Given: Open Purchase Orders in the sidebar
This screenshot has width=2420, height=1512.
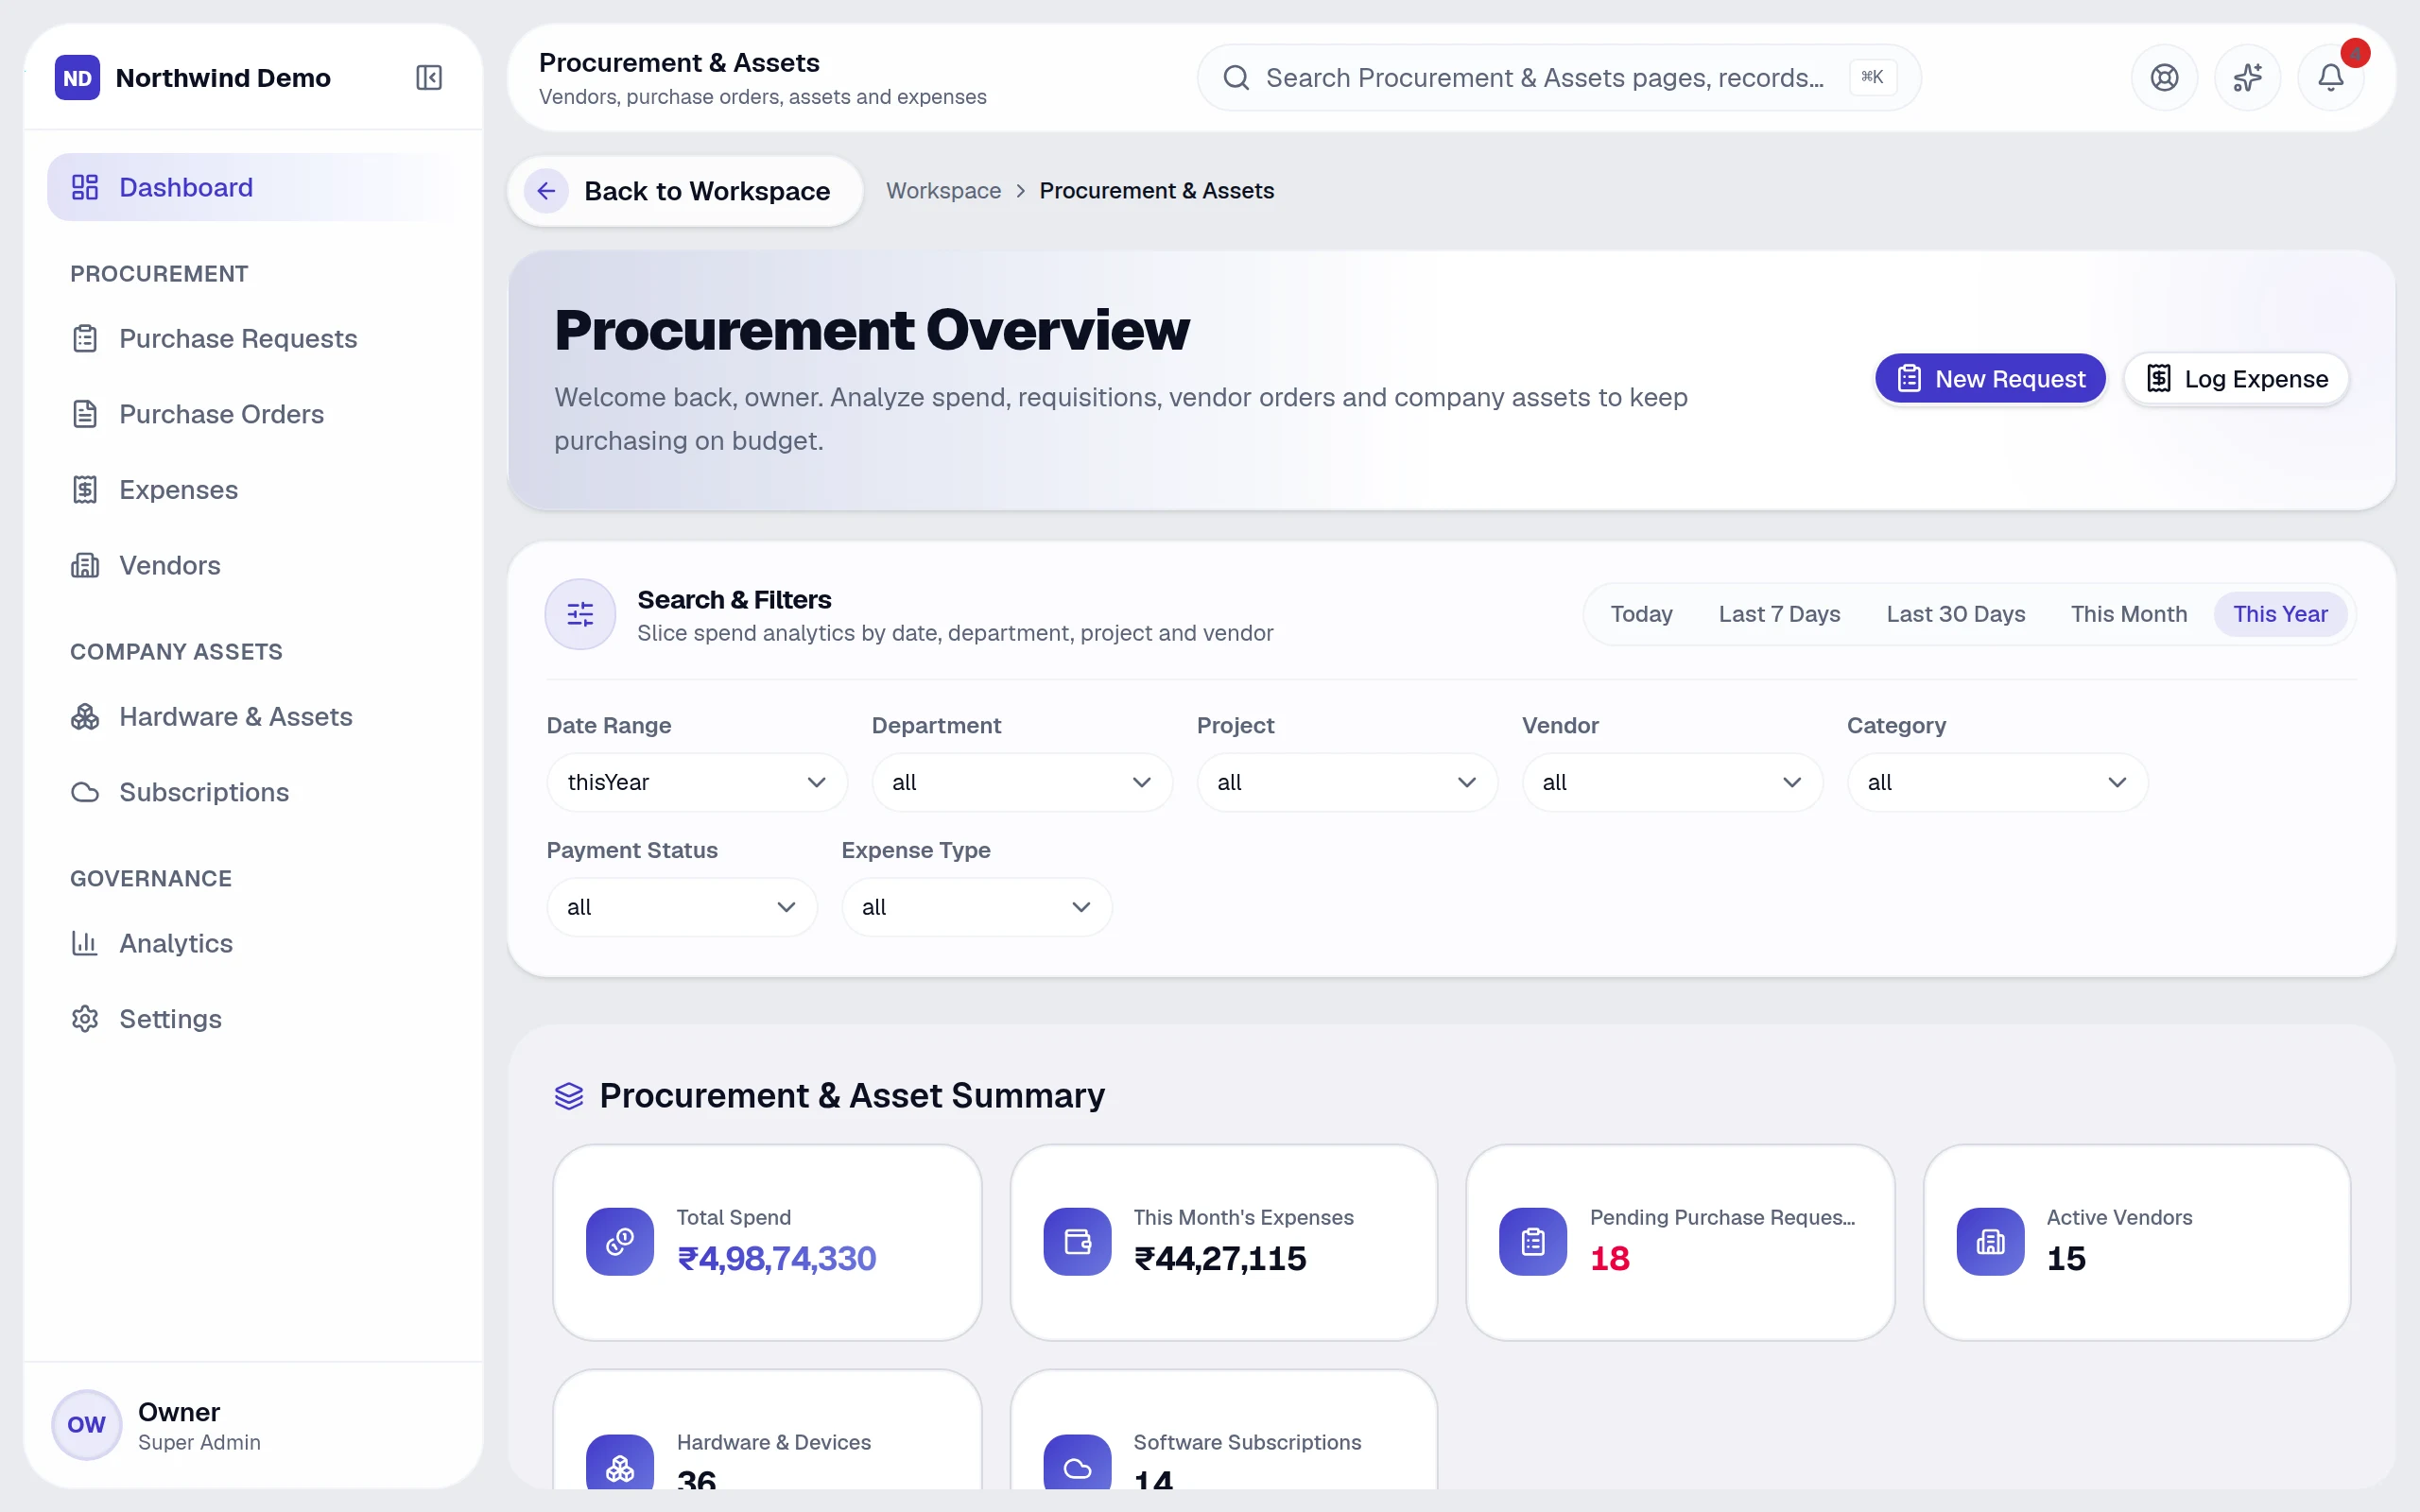Looking at the screenshot, I should pyautogui.click(x=253, y=414).
